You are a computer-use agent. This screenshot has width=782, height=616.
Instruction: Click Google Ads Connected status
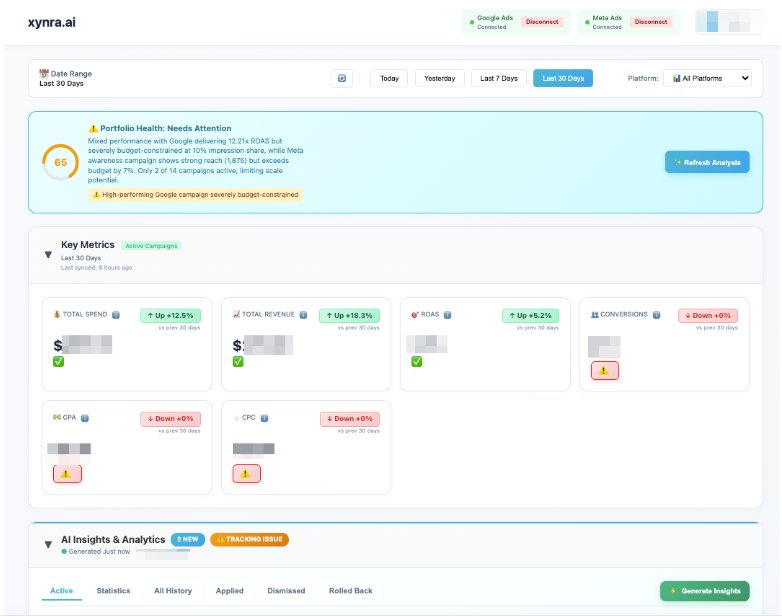click(x=491, y=22)
